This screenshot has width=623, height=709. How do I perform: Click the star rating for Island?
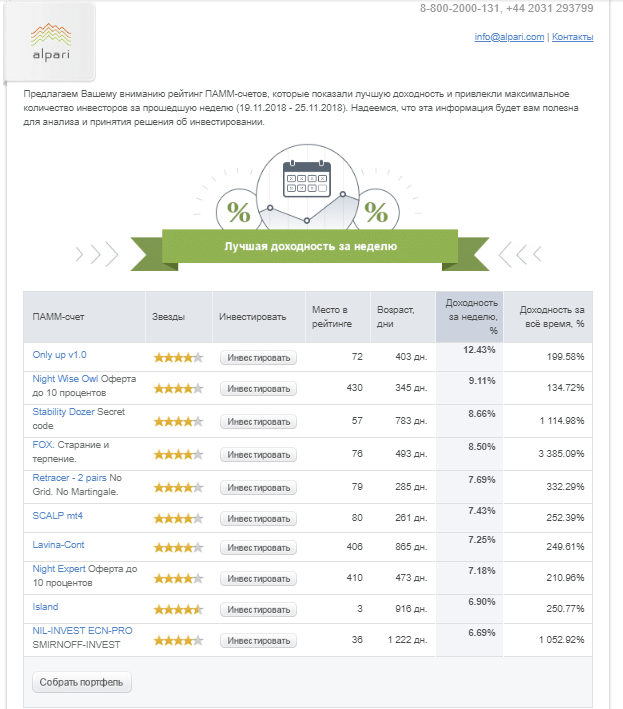tap(179, 610)
